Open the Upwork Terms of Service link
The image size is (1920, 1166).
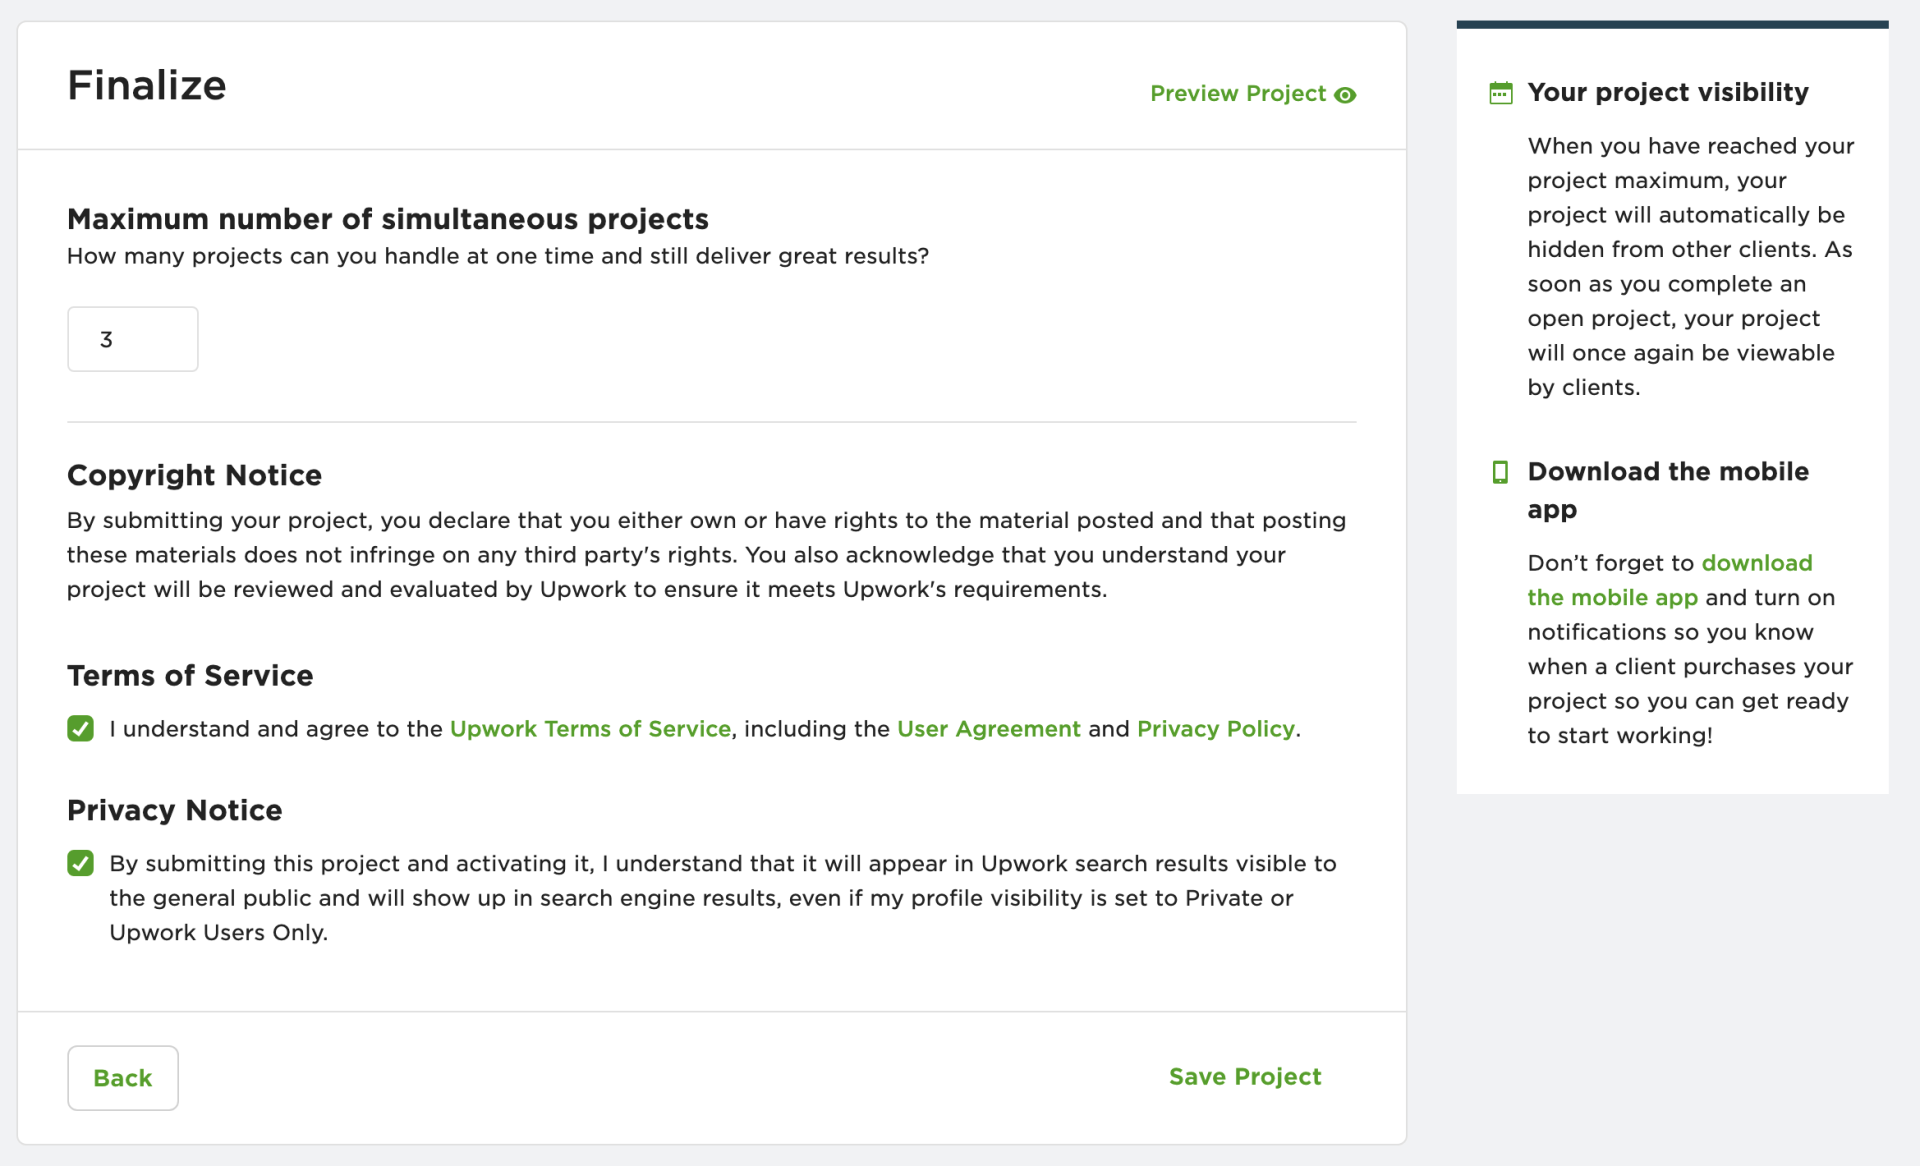(590, 729)
